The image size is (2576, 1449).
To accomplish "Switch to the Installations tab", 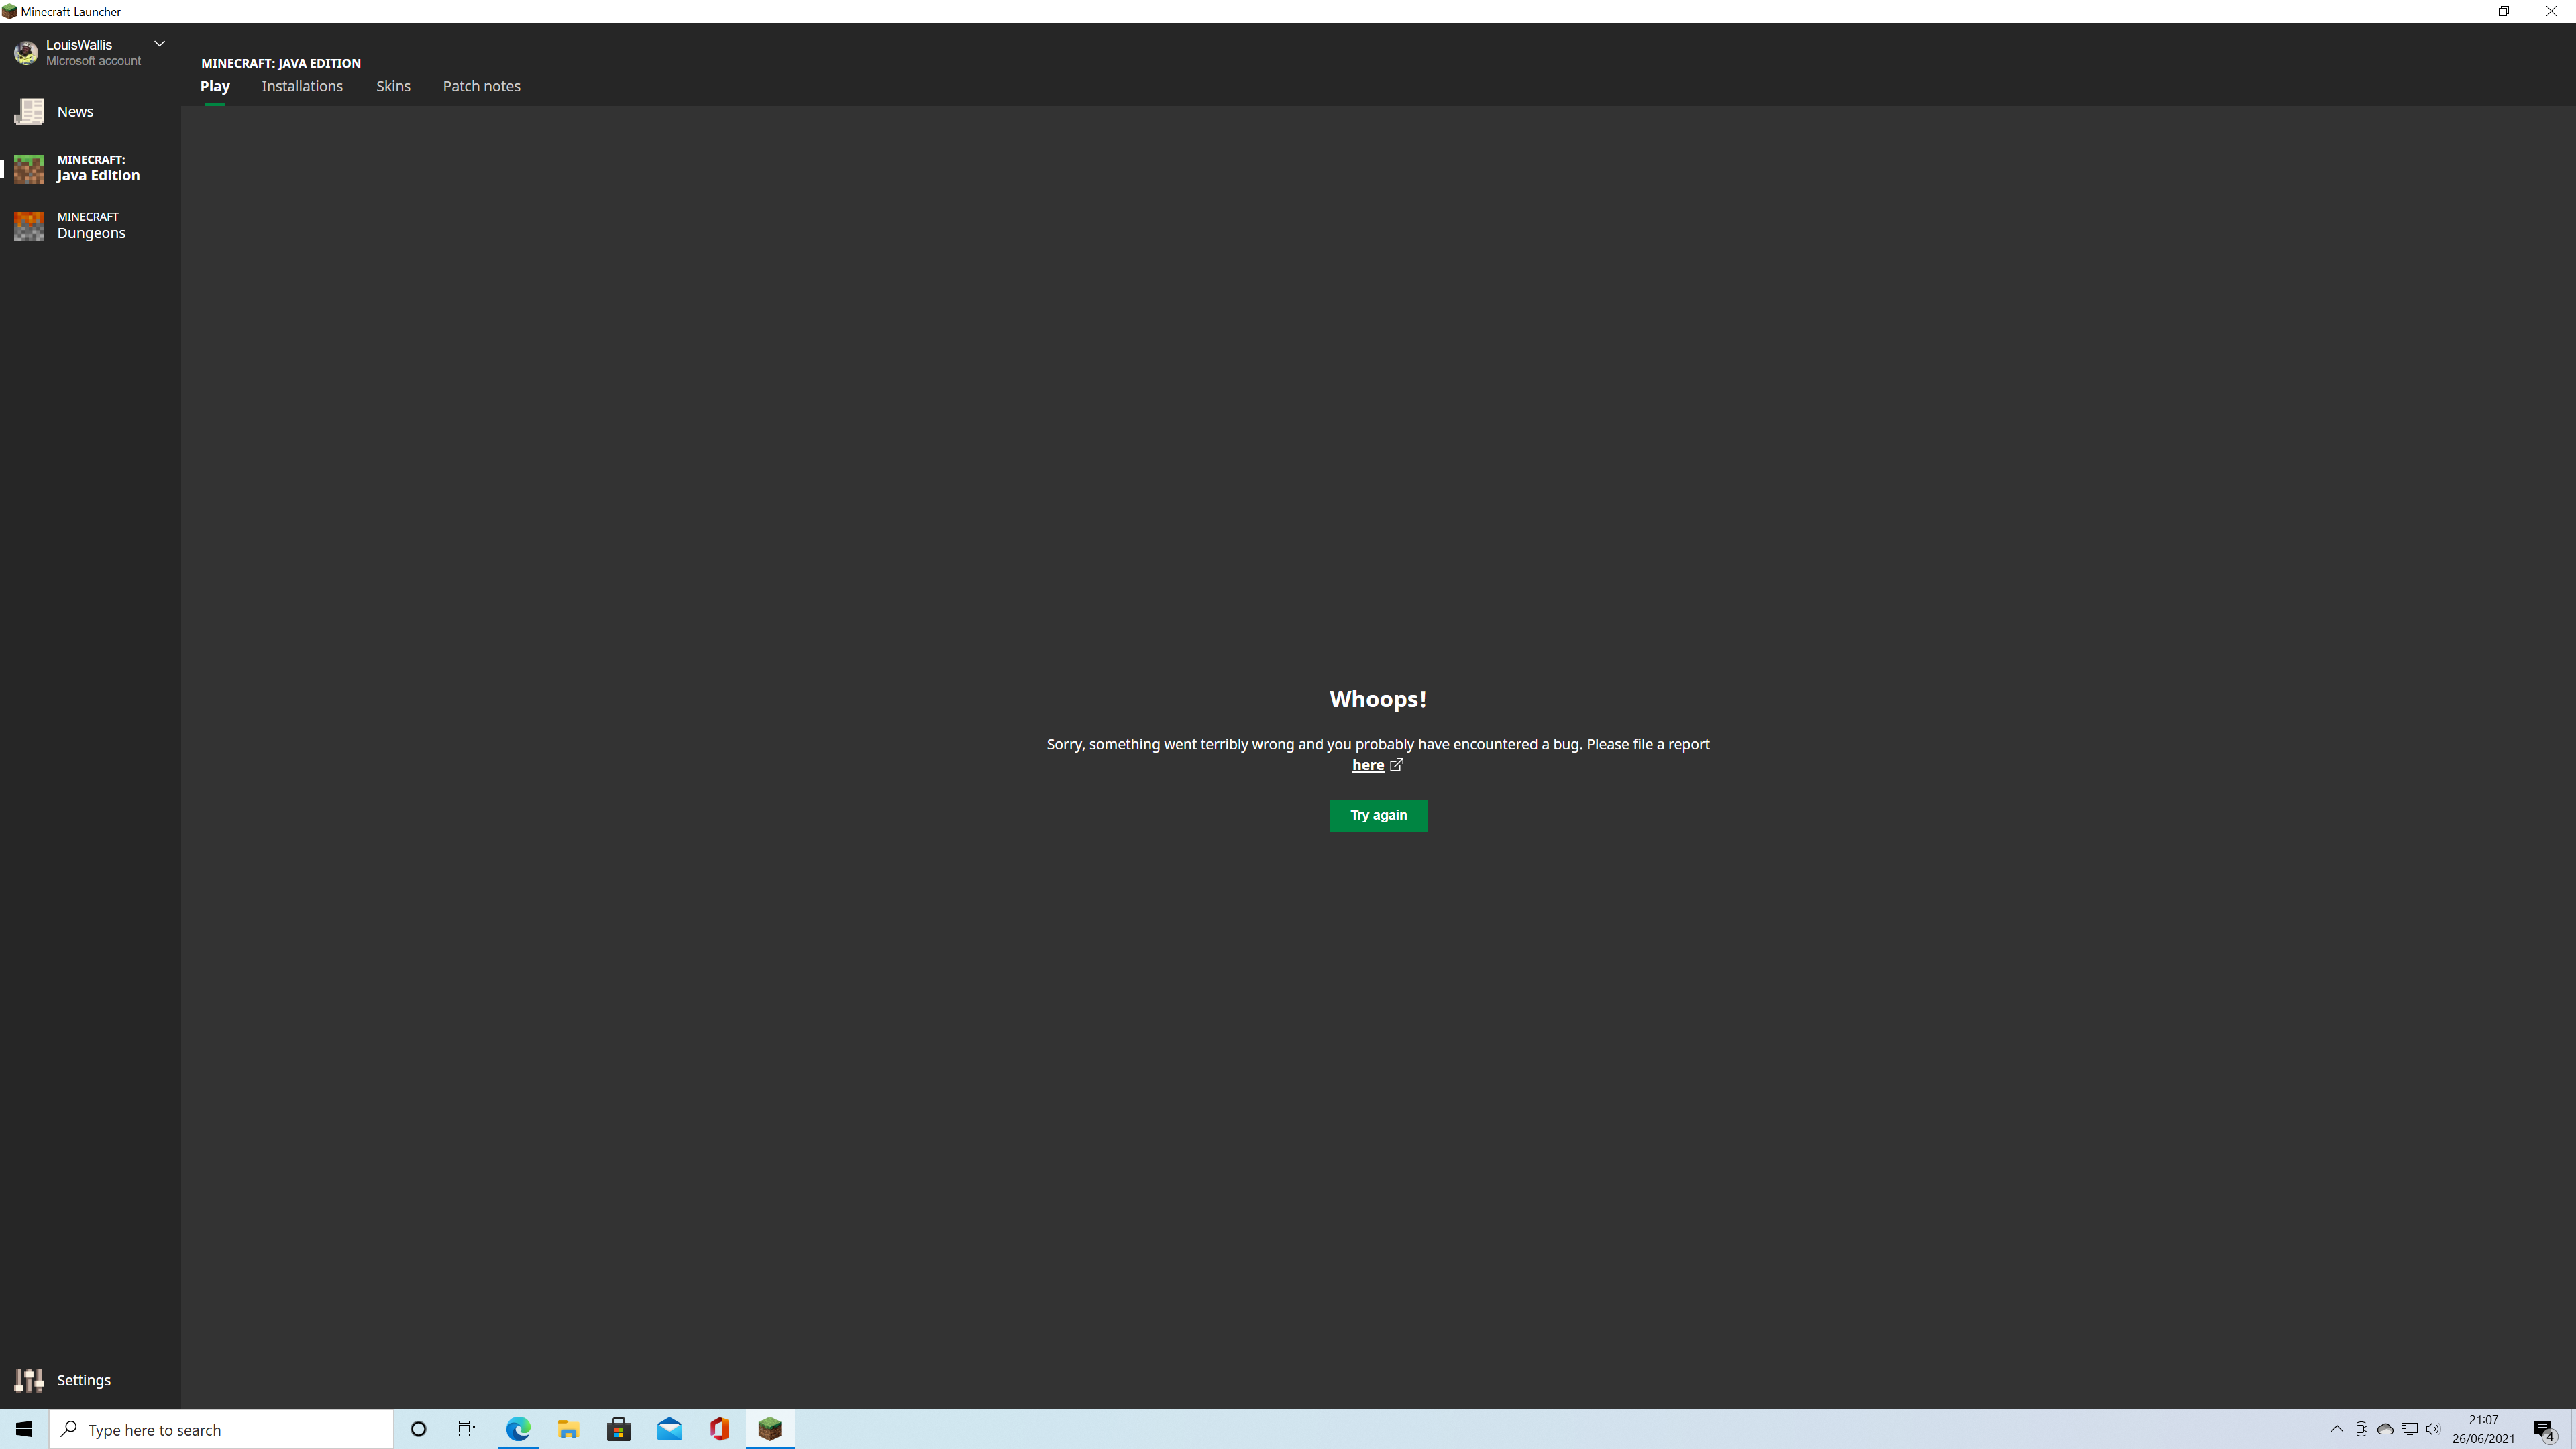I will tap(302, 86).
